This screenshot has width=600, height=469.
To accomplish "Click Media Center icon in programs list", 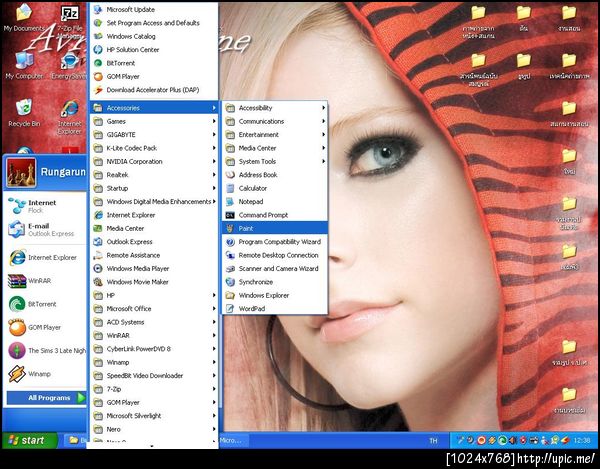I will point(98,228).
